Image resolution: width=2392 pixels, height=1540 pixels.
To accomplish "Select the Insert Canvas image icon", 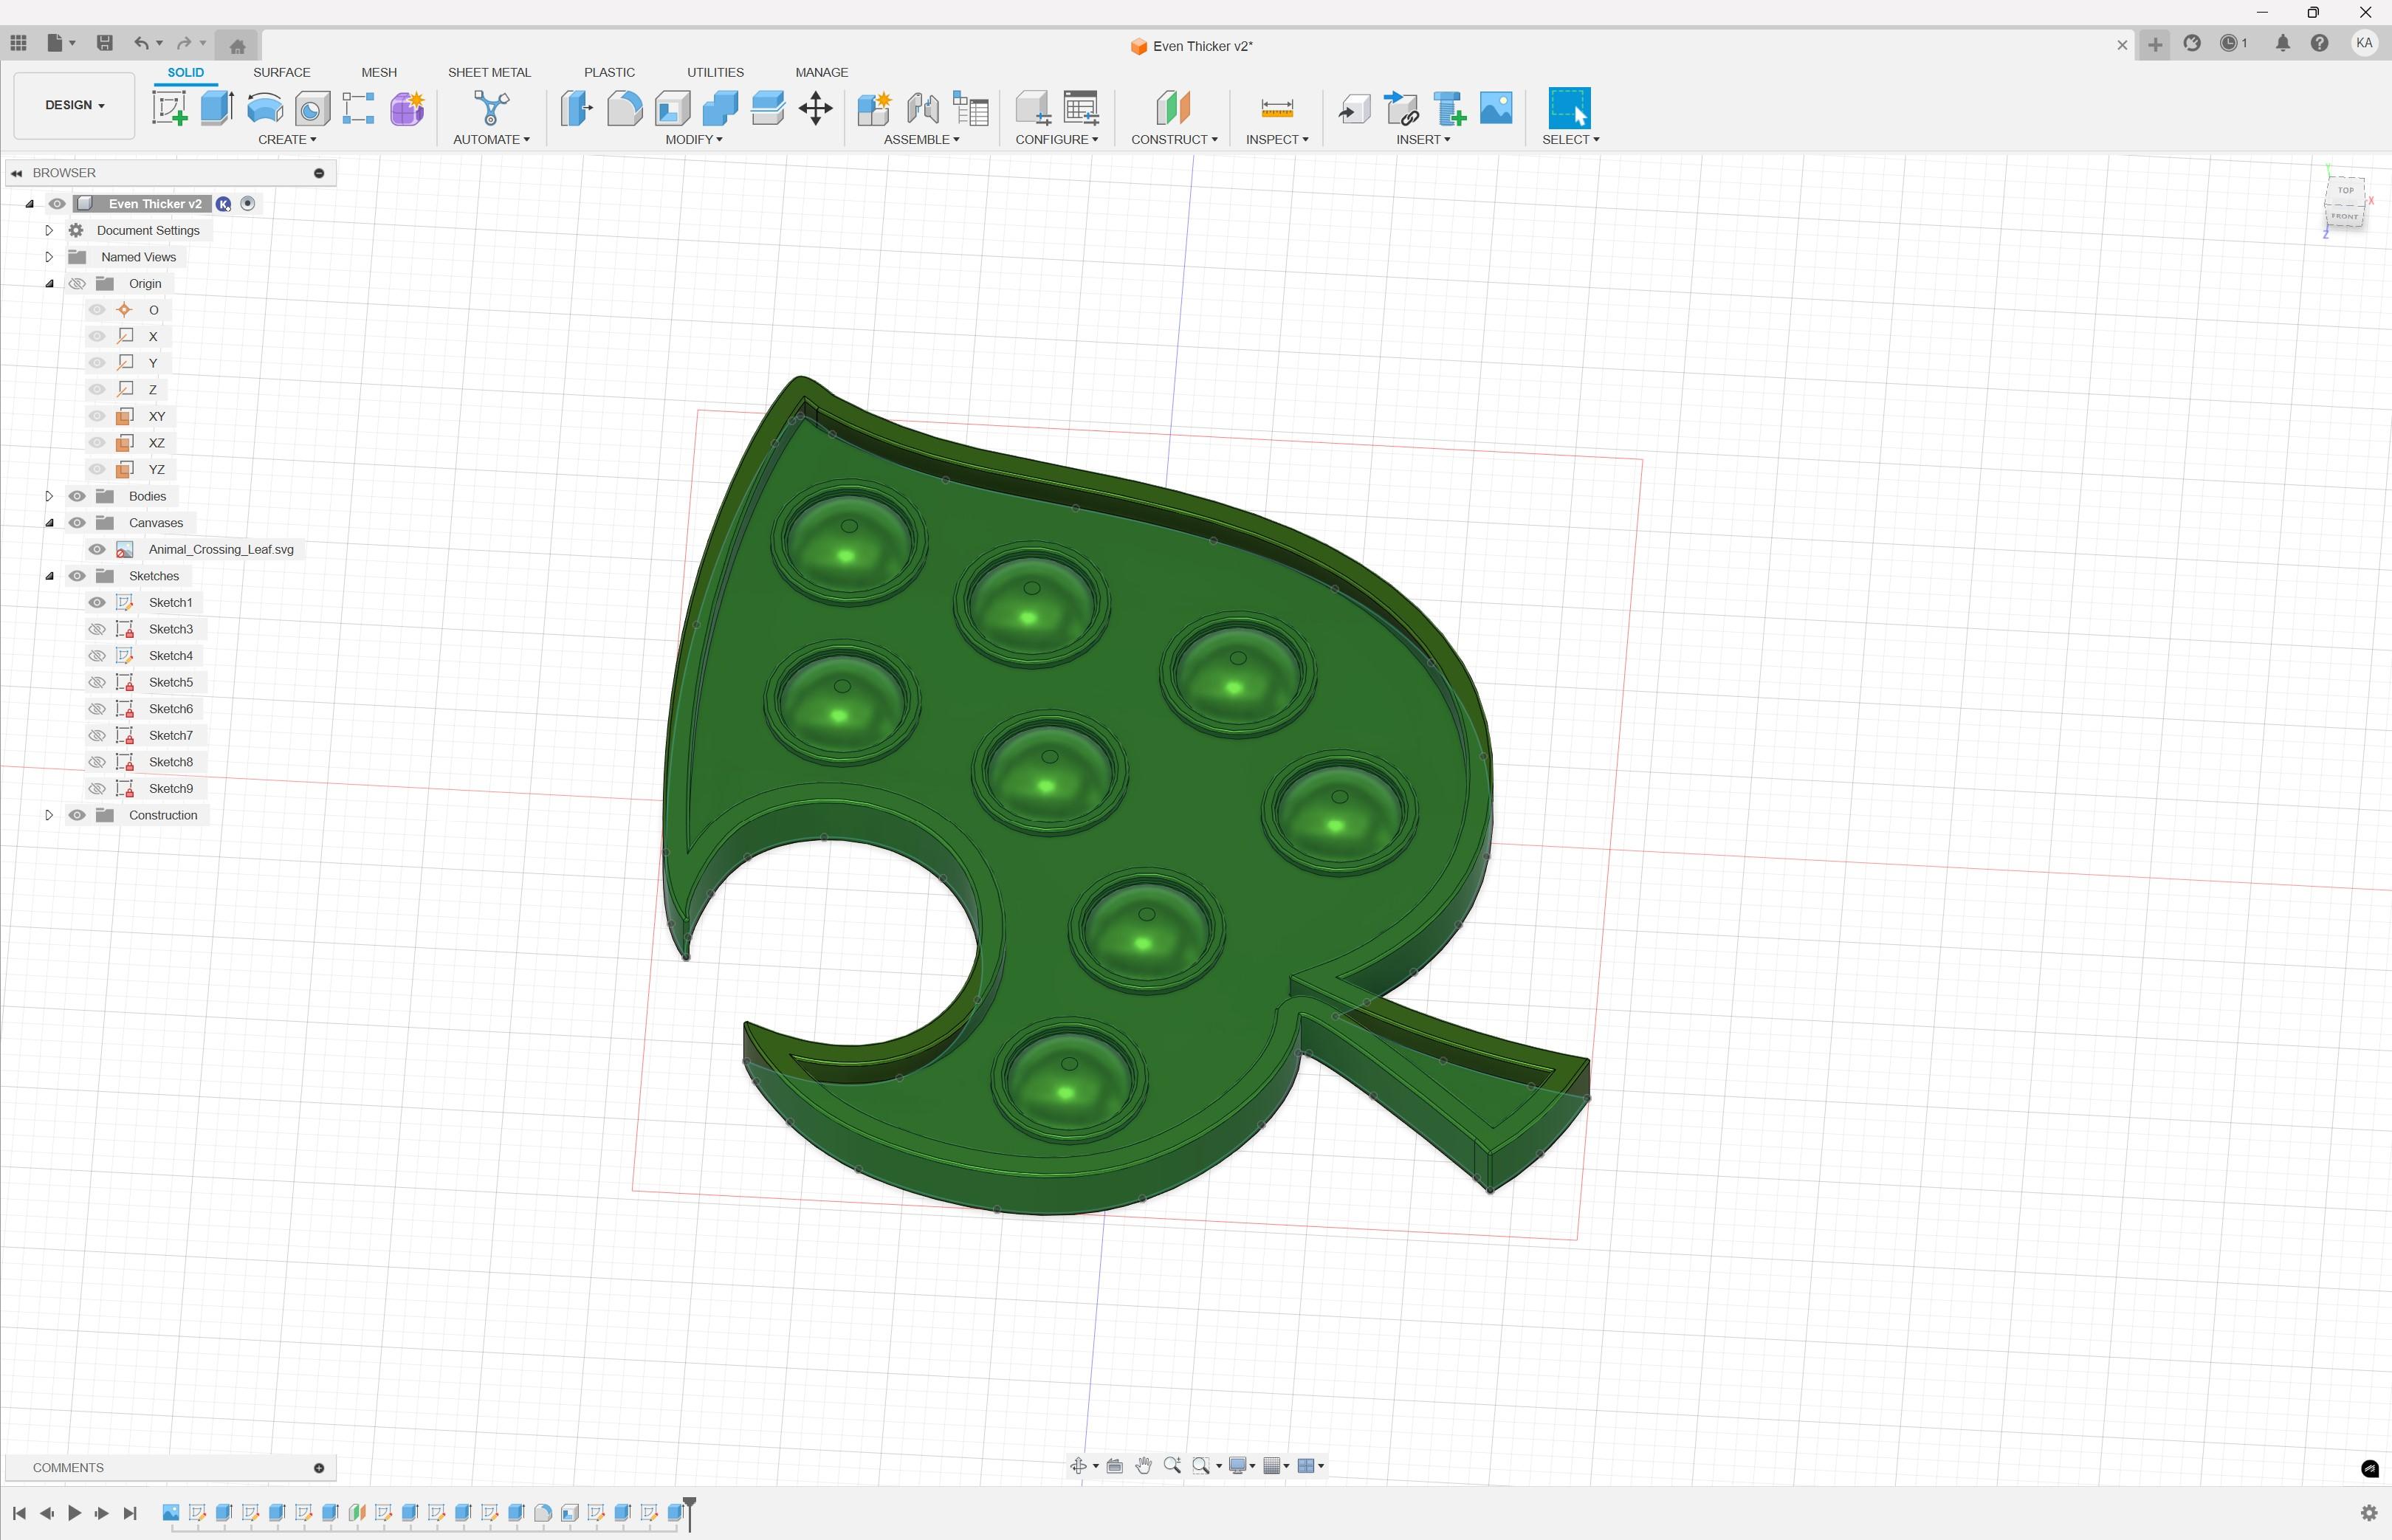I will point(1496,108).
